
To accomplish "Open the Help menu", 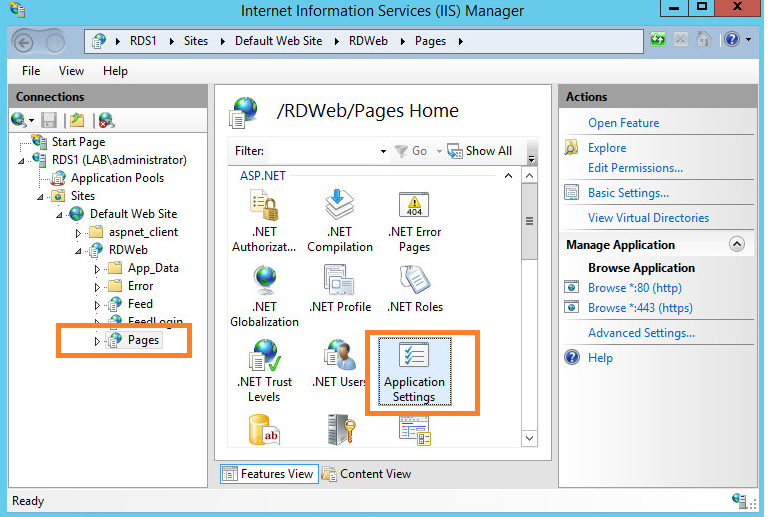I will 115,71.
